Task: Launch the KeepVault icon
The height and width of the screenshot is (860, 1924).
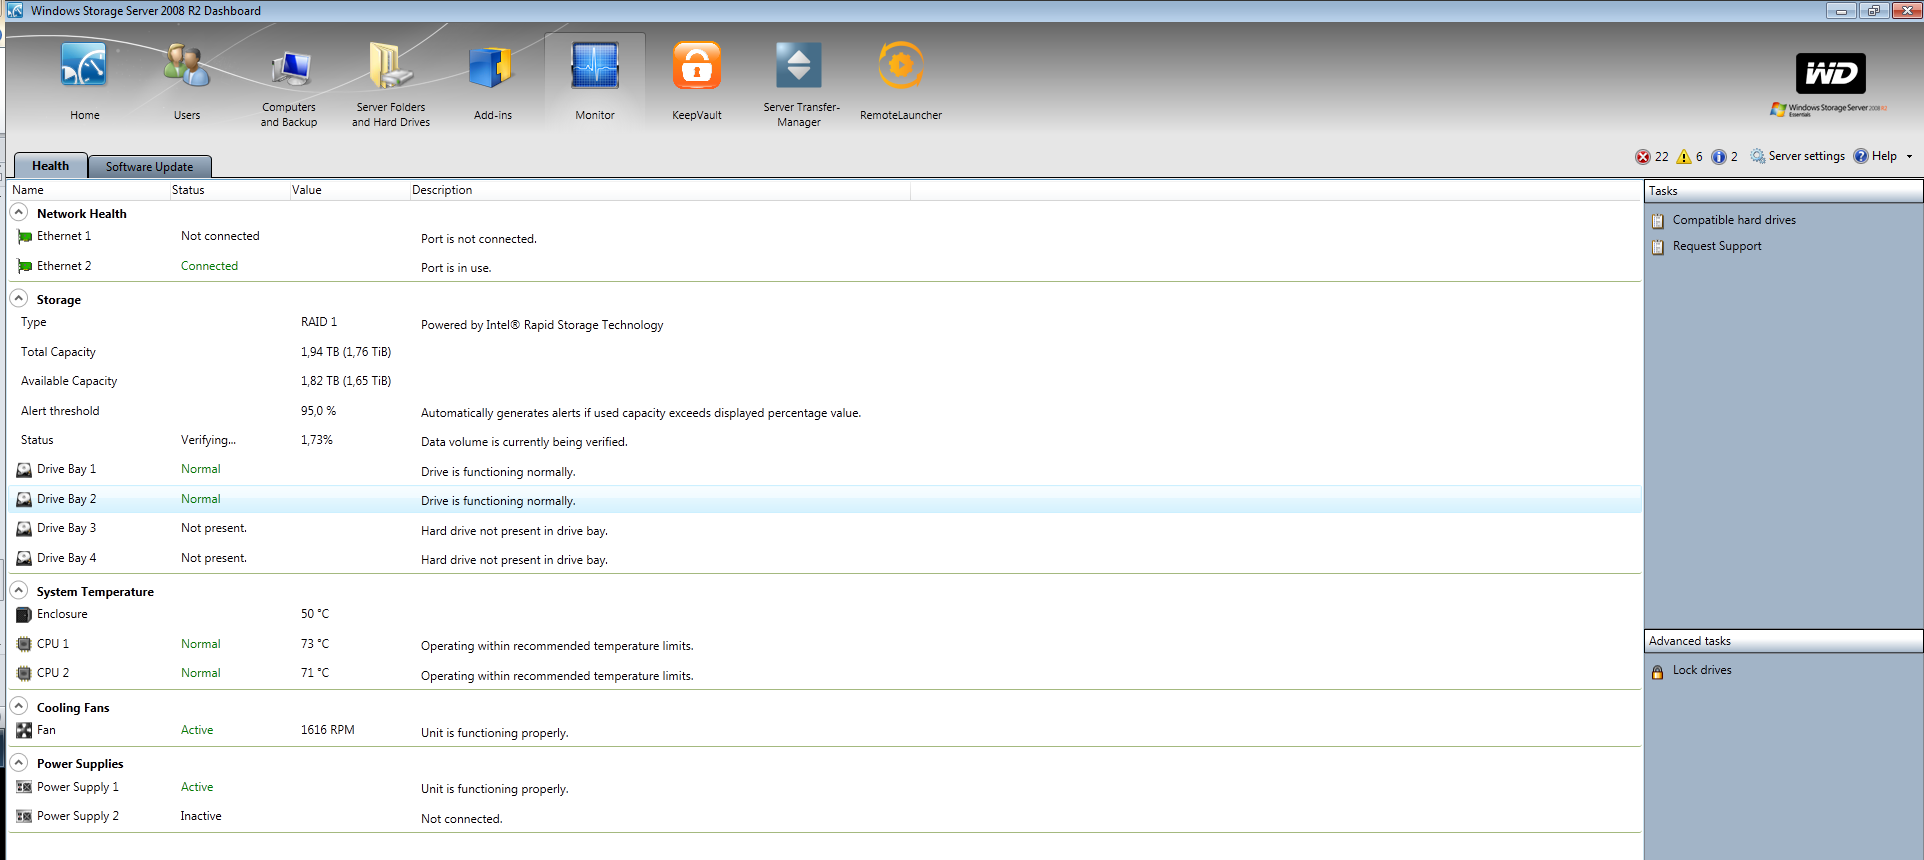Action: [697, 66]
